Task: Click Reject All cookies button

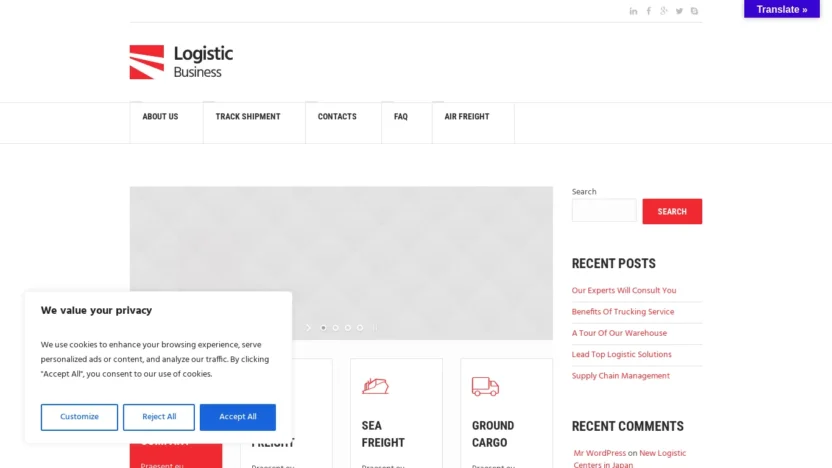Action: (x=159, y=417)
